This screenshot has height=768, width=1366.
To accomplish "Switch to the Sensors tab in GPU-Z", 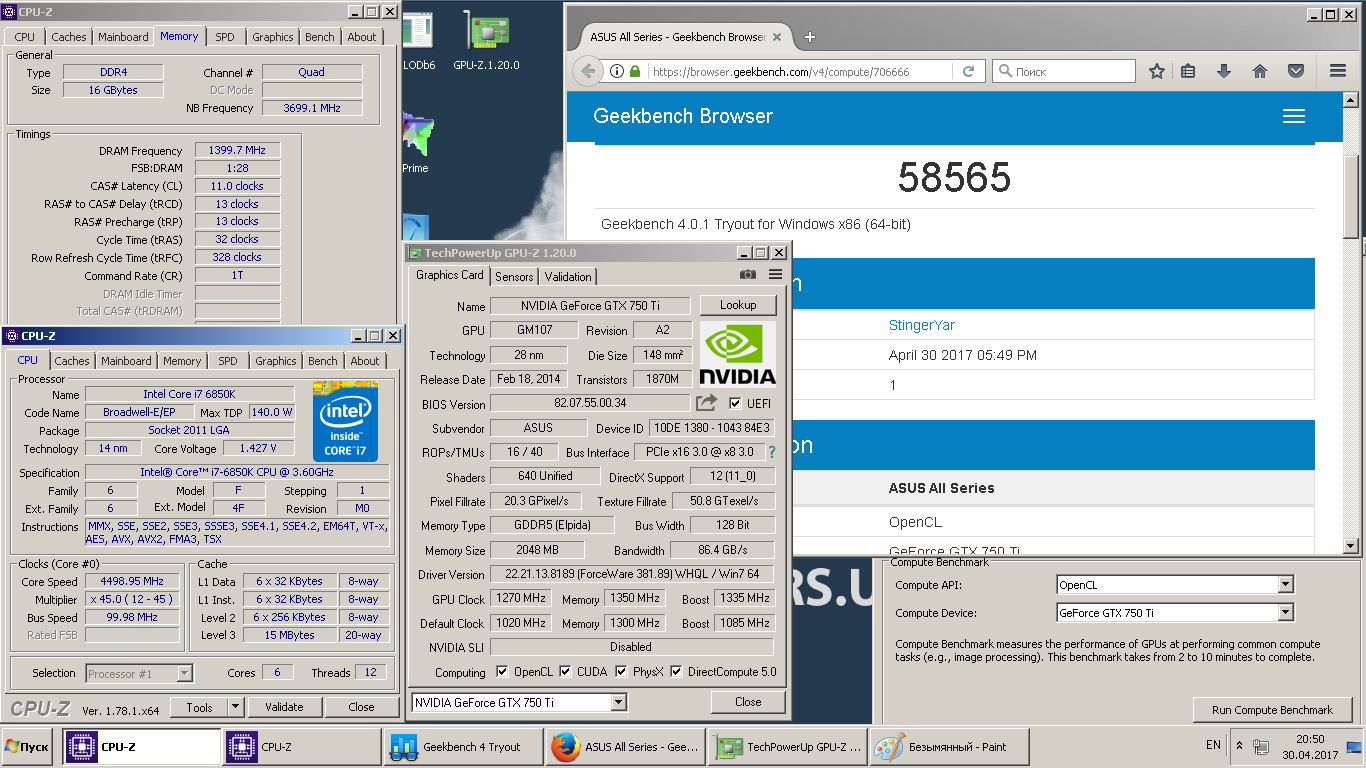I will 514,277.
